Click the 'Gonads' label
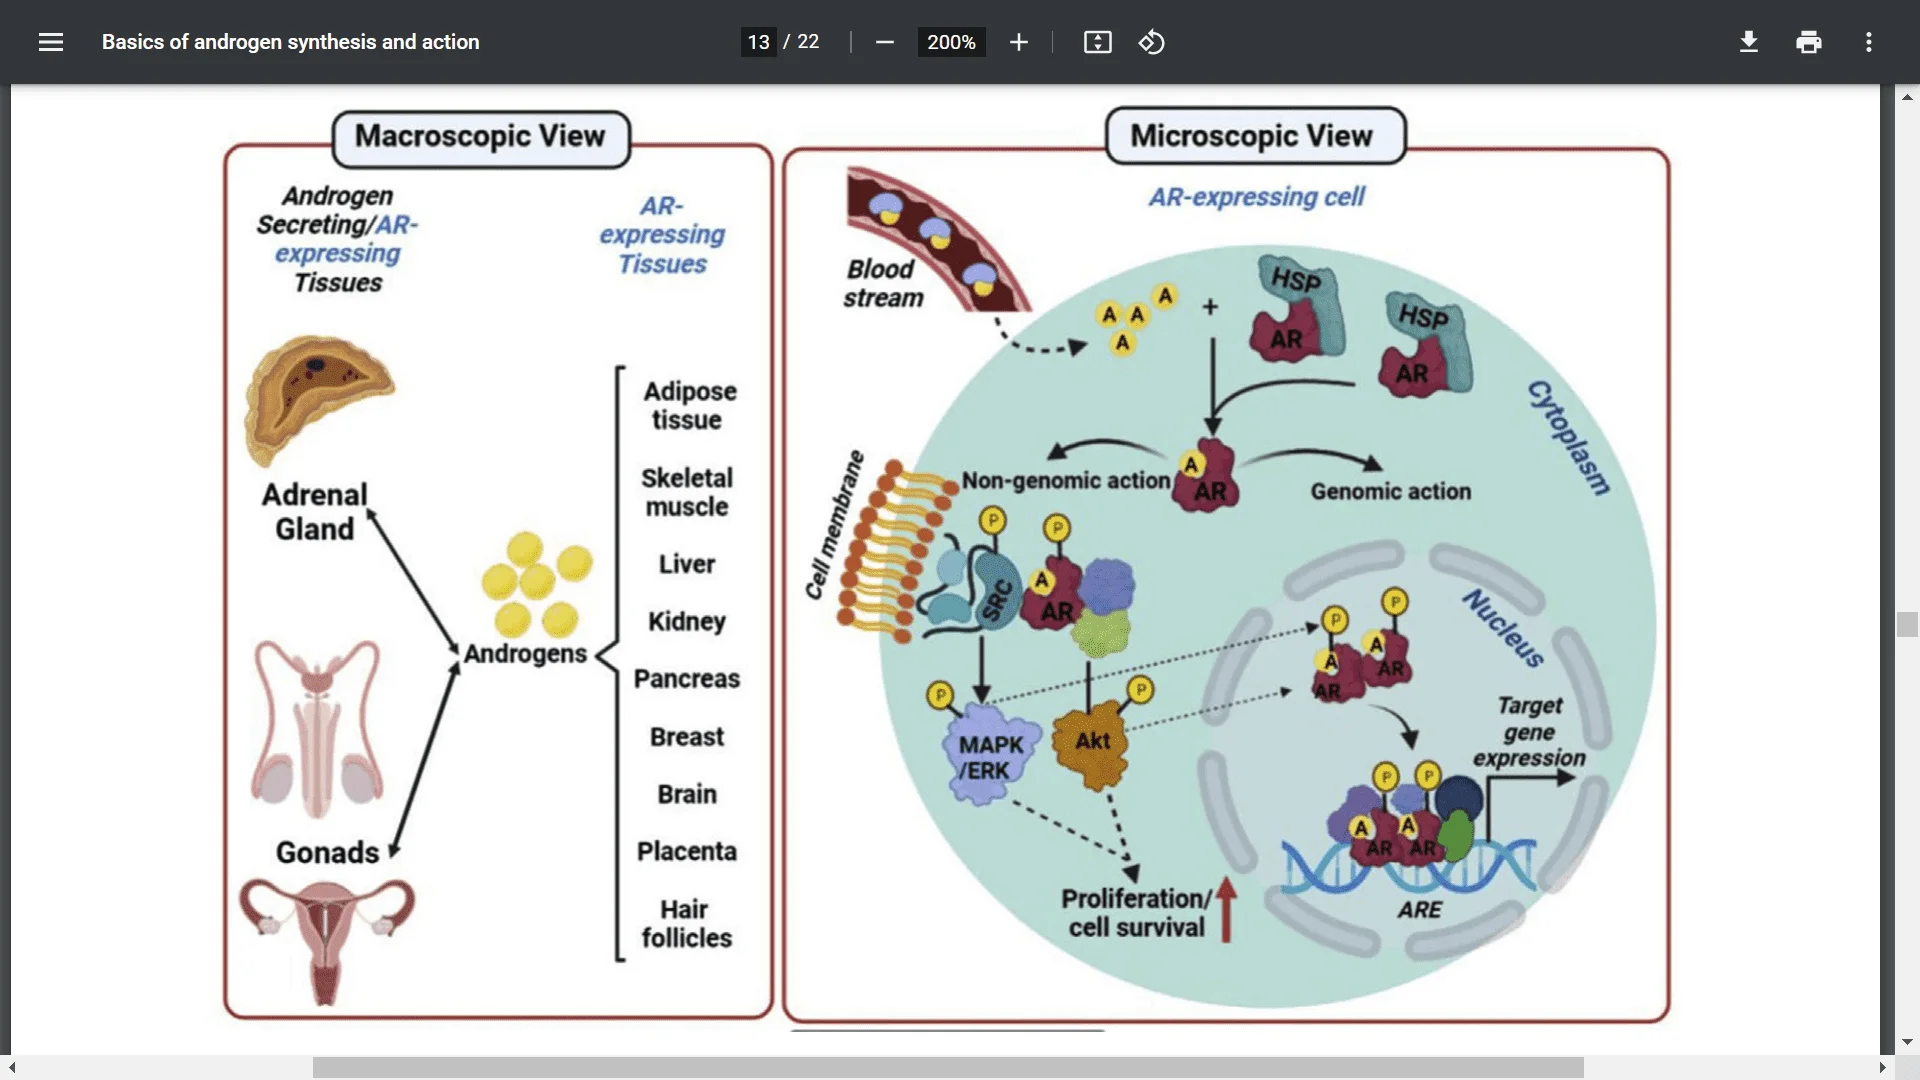 [327, 853]
